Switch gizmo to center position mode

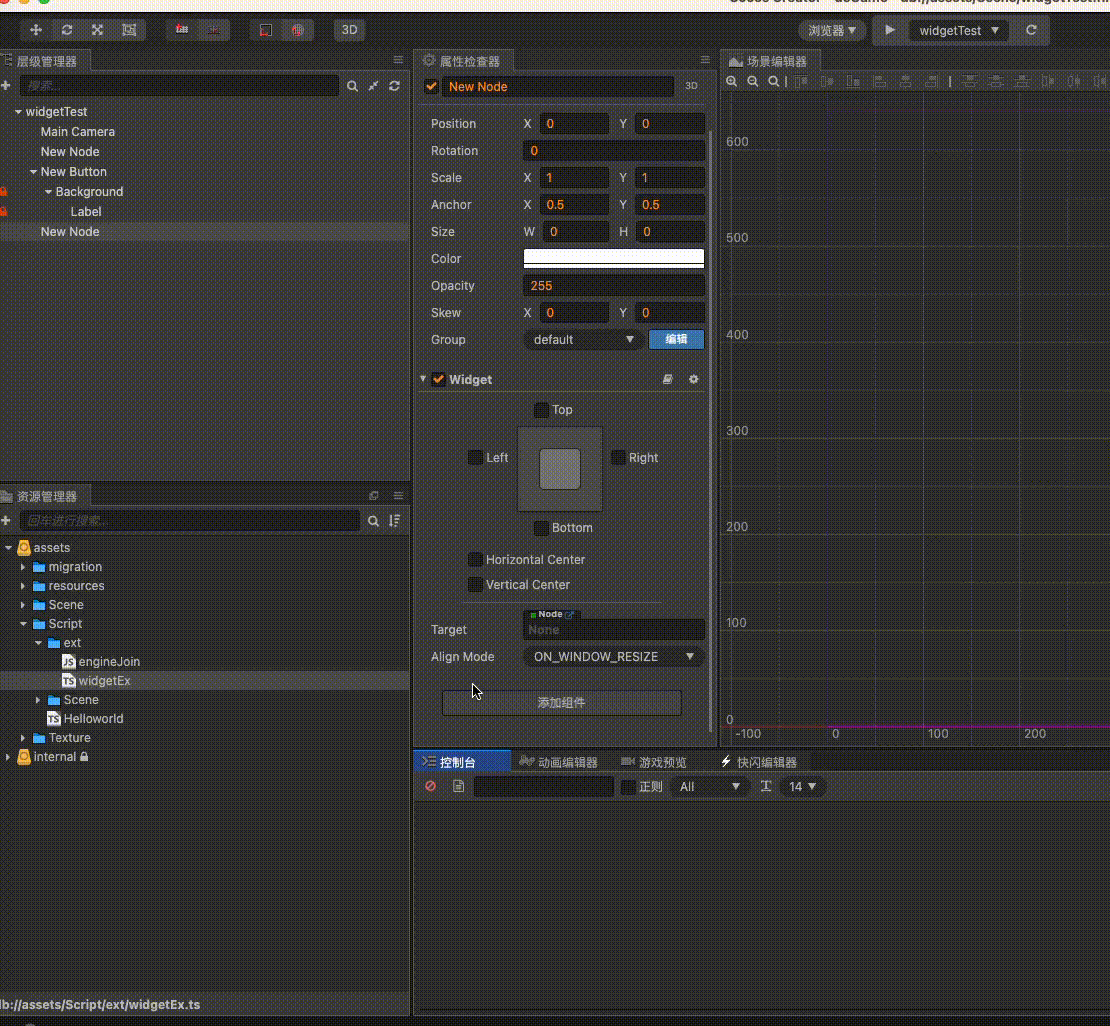click(x=213, y=30)
